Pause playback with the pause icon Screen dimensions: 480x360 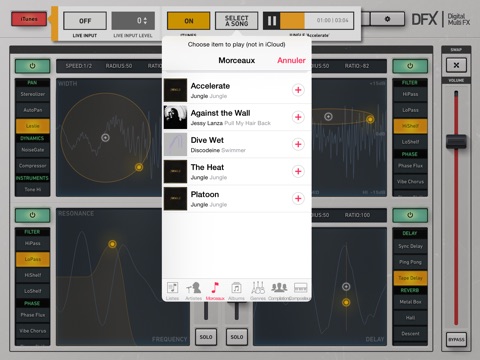tap(272, 21)
